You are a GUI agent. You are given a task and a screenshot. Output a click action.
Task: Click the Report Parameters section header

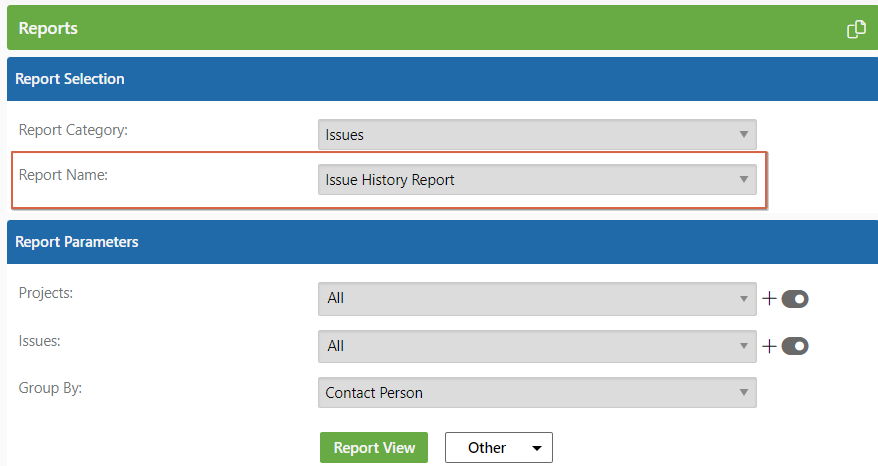pos(442,242)
